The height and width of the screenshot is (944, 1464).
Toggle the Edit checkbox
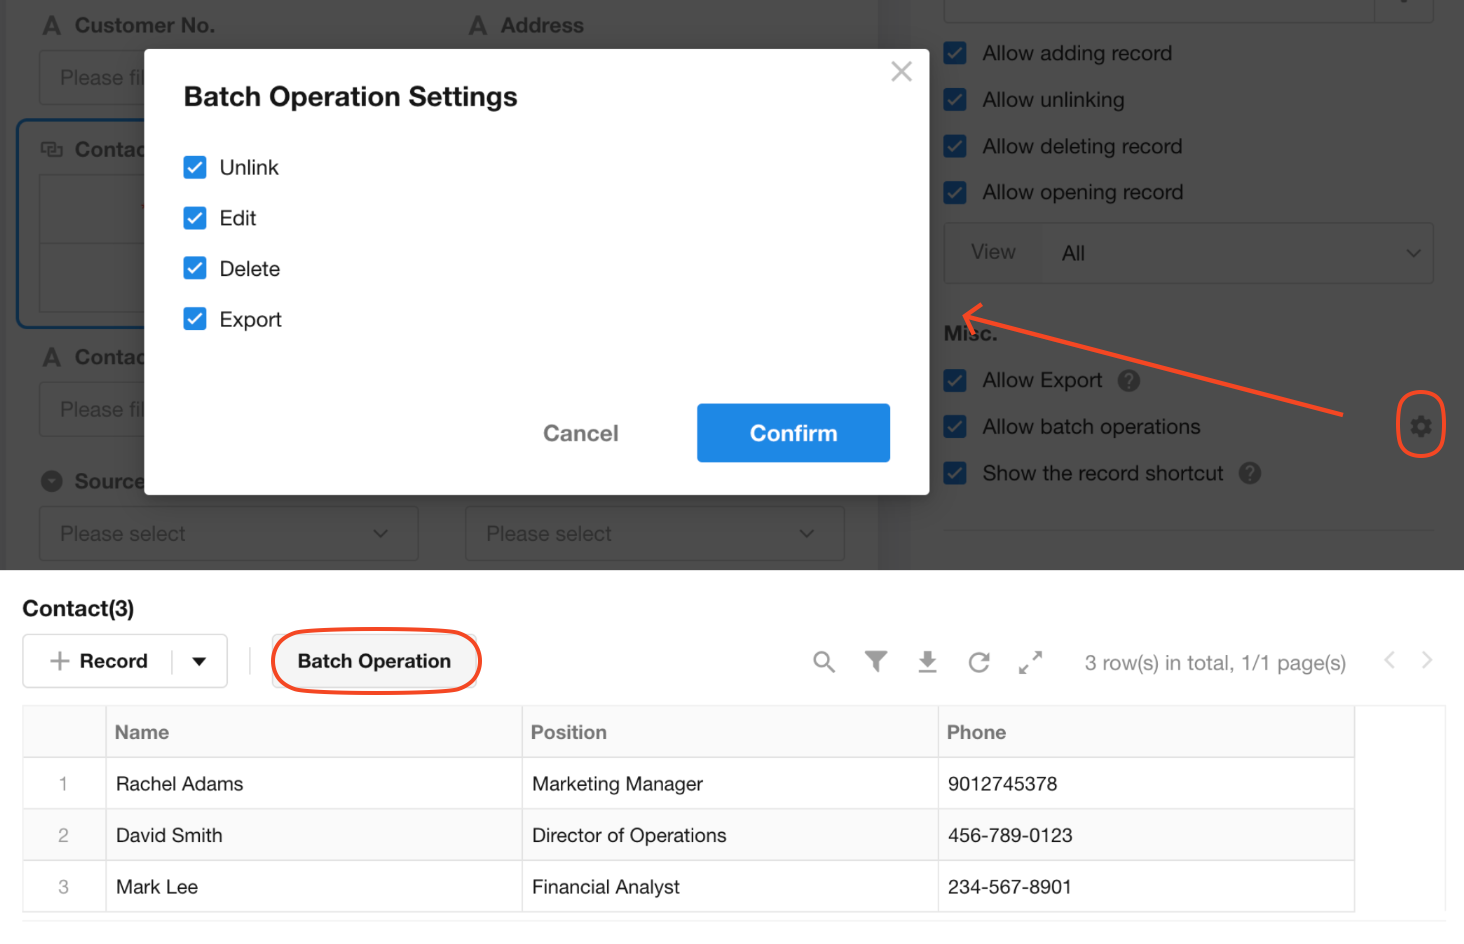[195, 218]
